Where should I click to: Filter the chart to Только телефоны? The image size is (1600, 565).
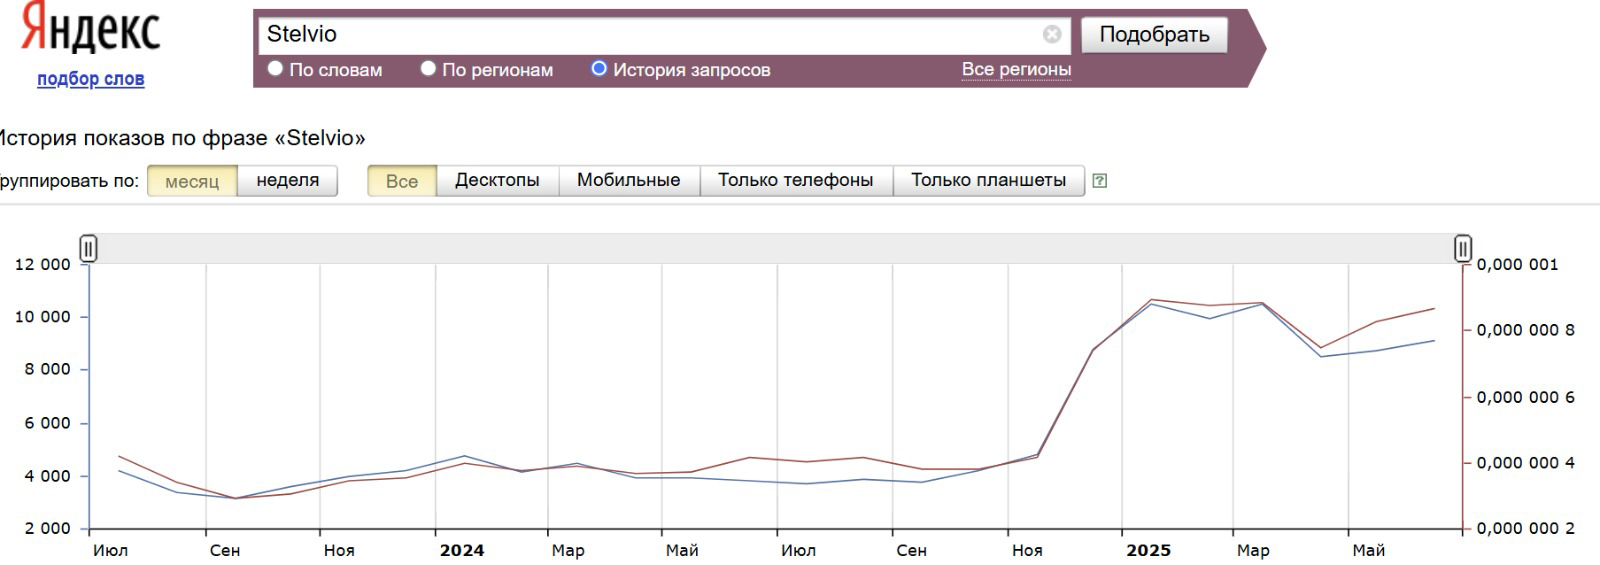796,181
